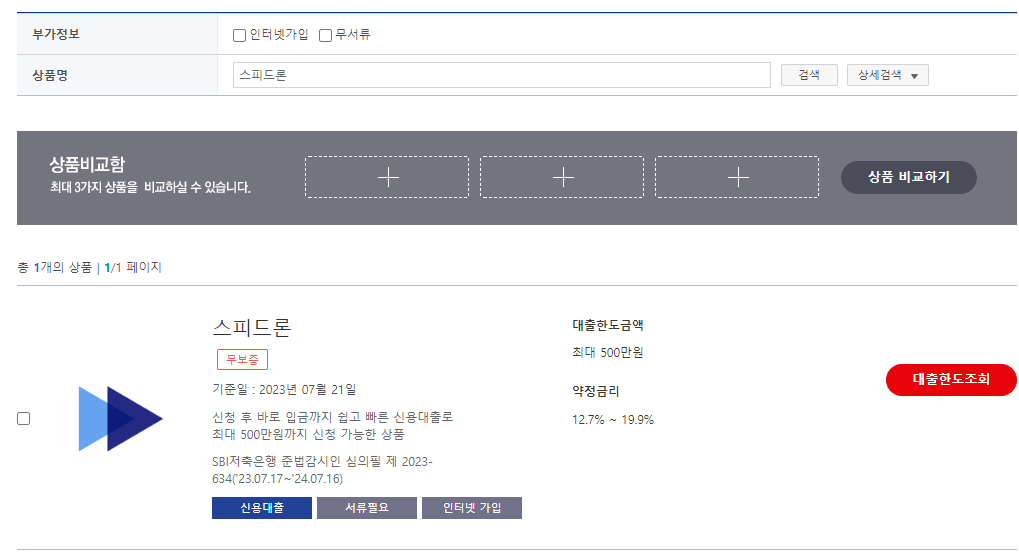1019x555 pixels.
Task: Click the SBI blue arrow logo
Action: click(x=120, y=419)
